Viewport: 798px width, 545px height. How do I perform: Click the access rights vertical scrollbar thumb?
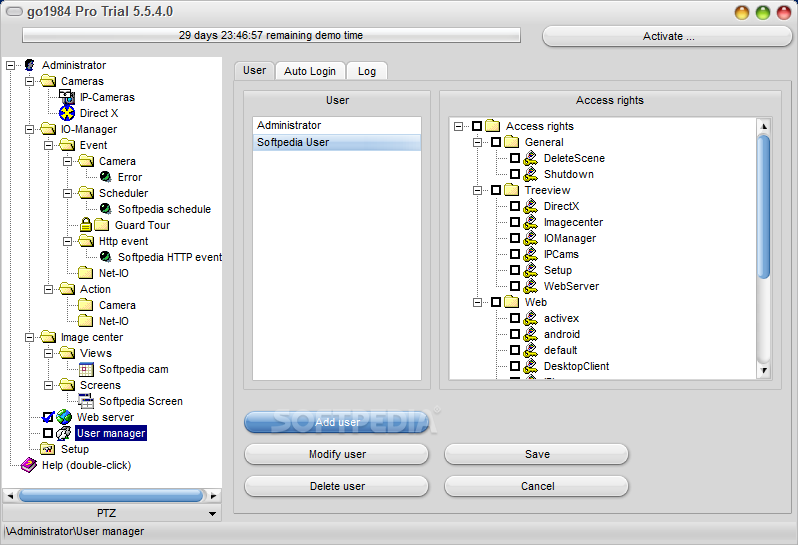click(x=763, y=206)
